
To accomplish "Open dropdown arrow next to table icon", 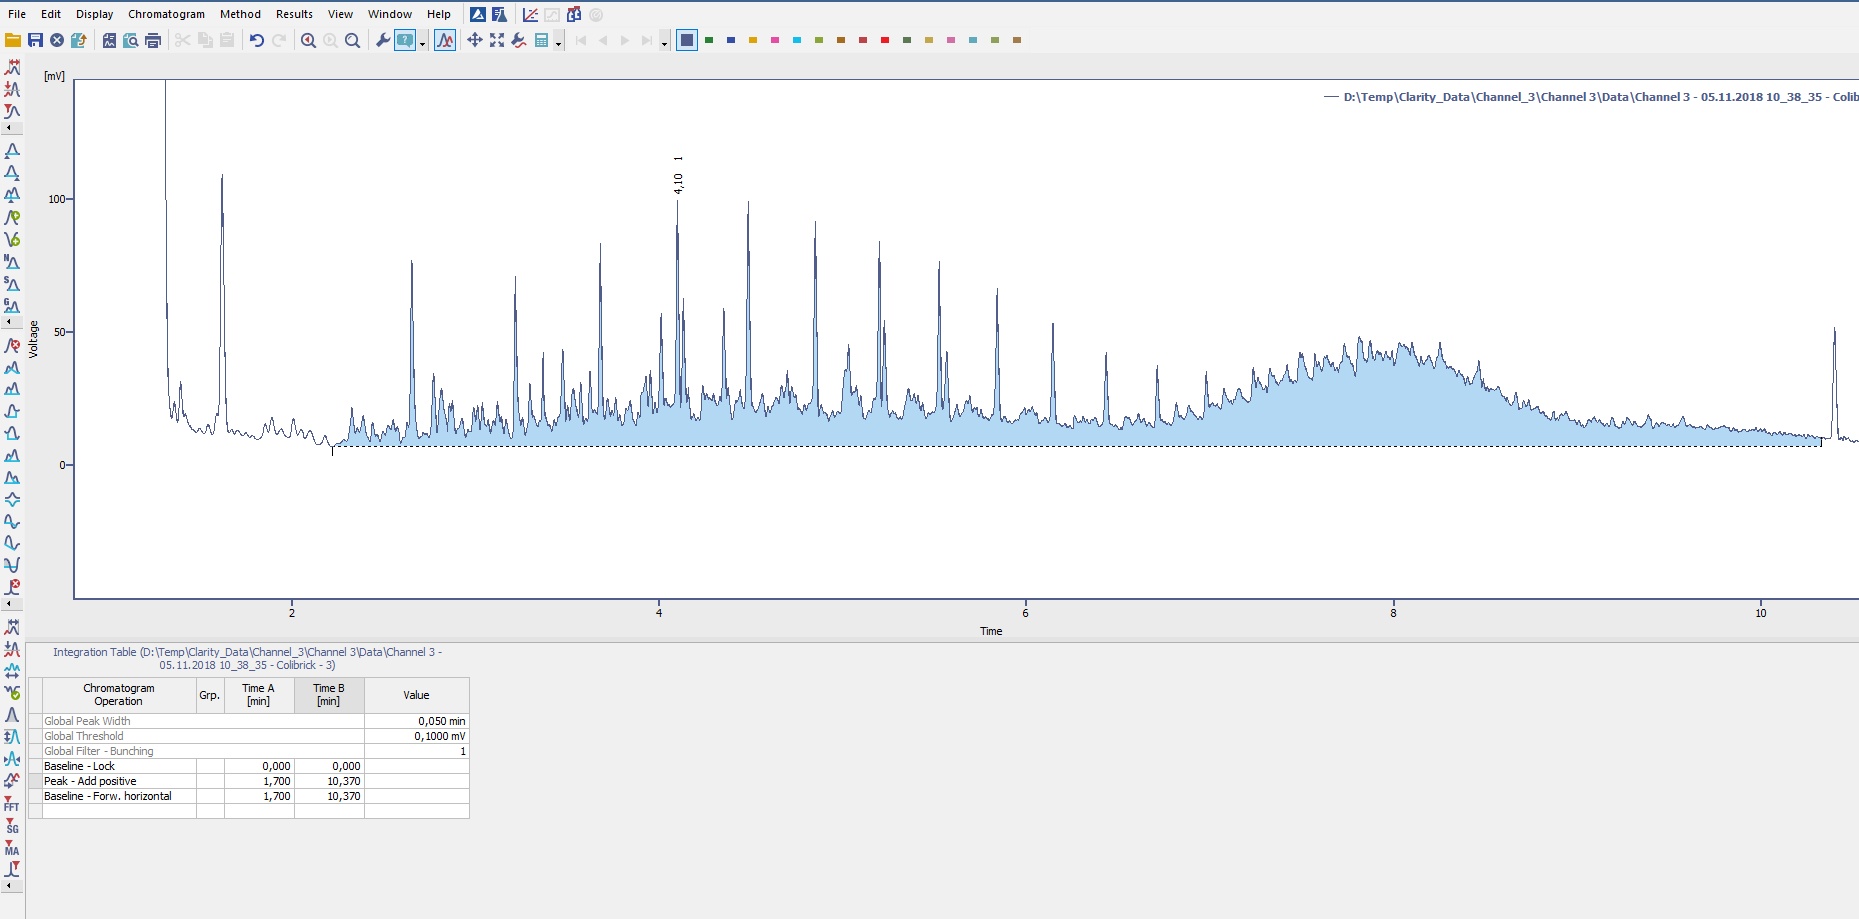I will coord(558,42).
